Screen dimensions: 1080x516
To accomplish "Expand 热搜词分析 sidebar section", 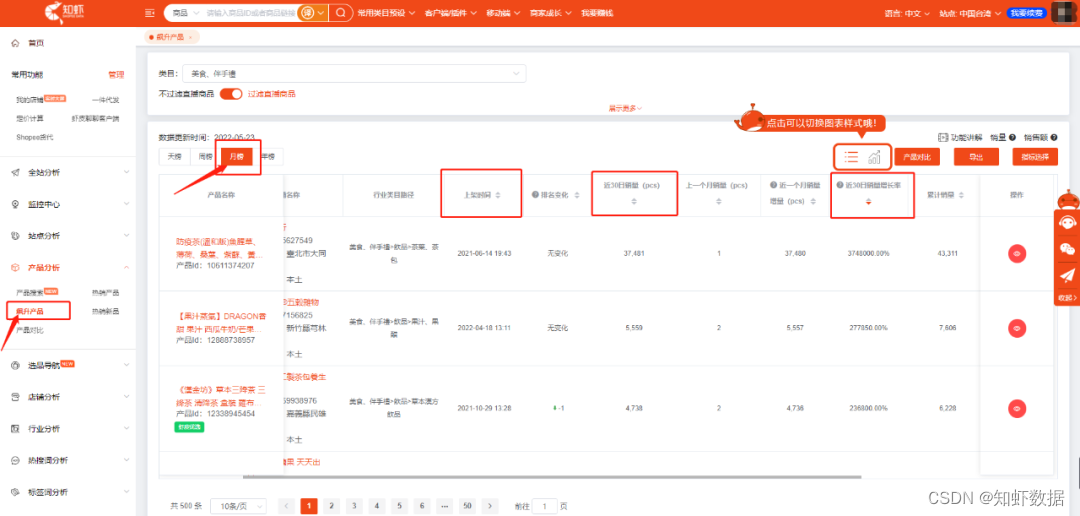I will pyautogui.click(x=70, y=460).
